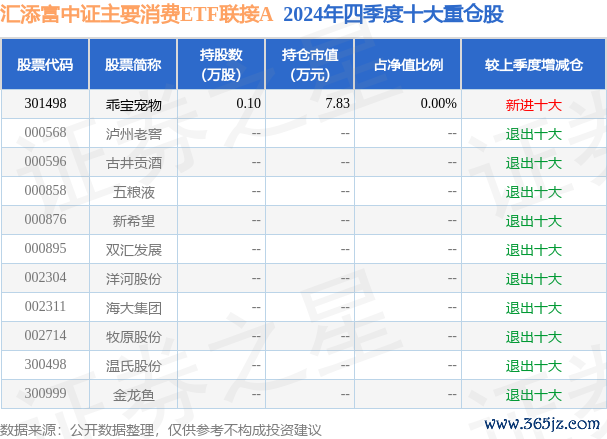This screenshot has height=439, width=607.
Task: Click 退出十大 in the 新希望 row
Action: [533, 221]
